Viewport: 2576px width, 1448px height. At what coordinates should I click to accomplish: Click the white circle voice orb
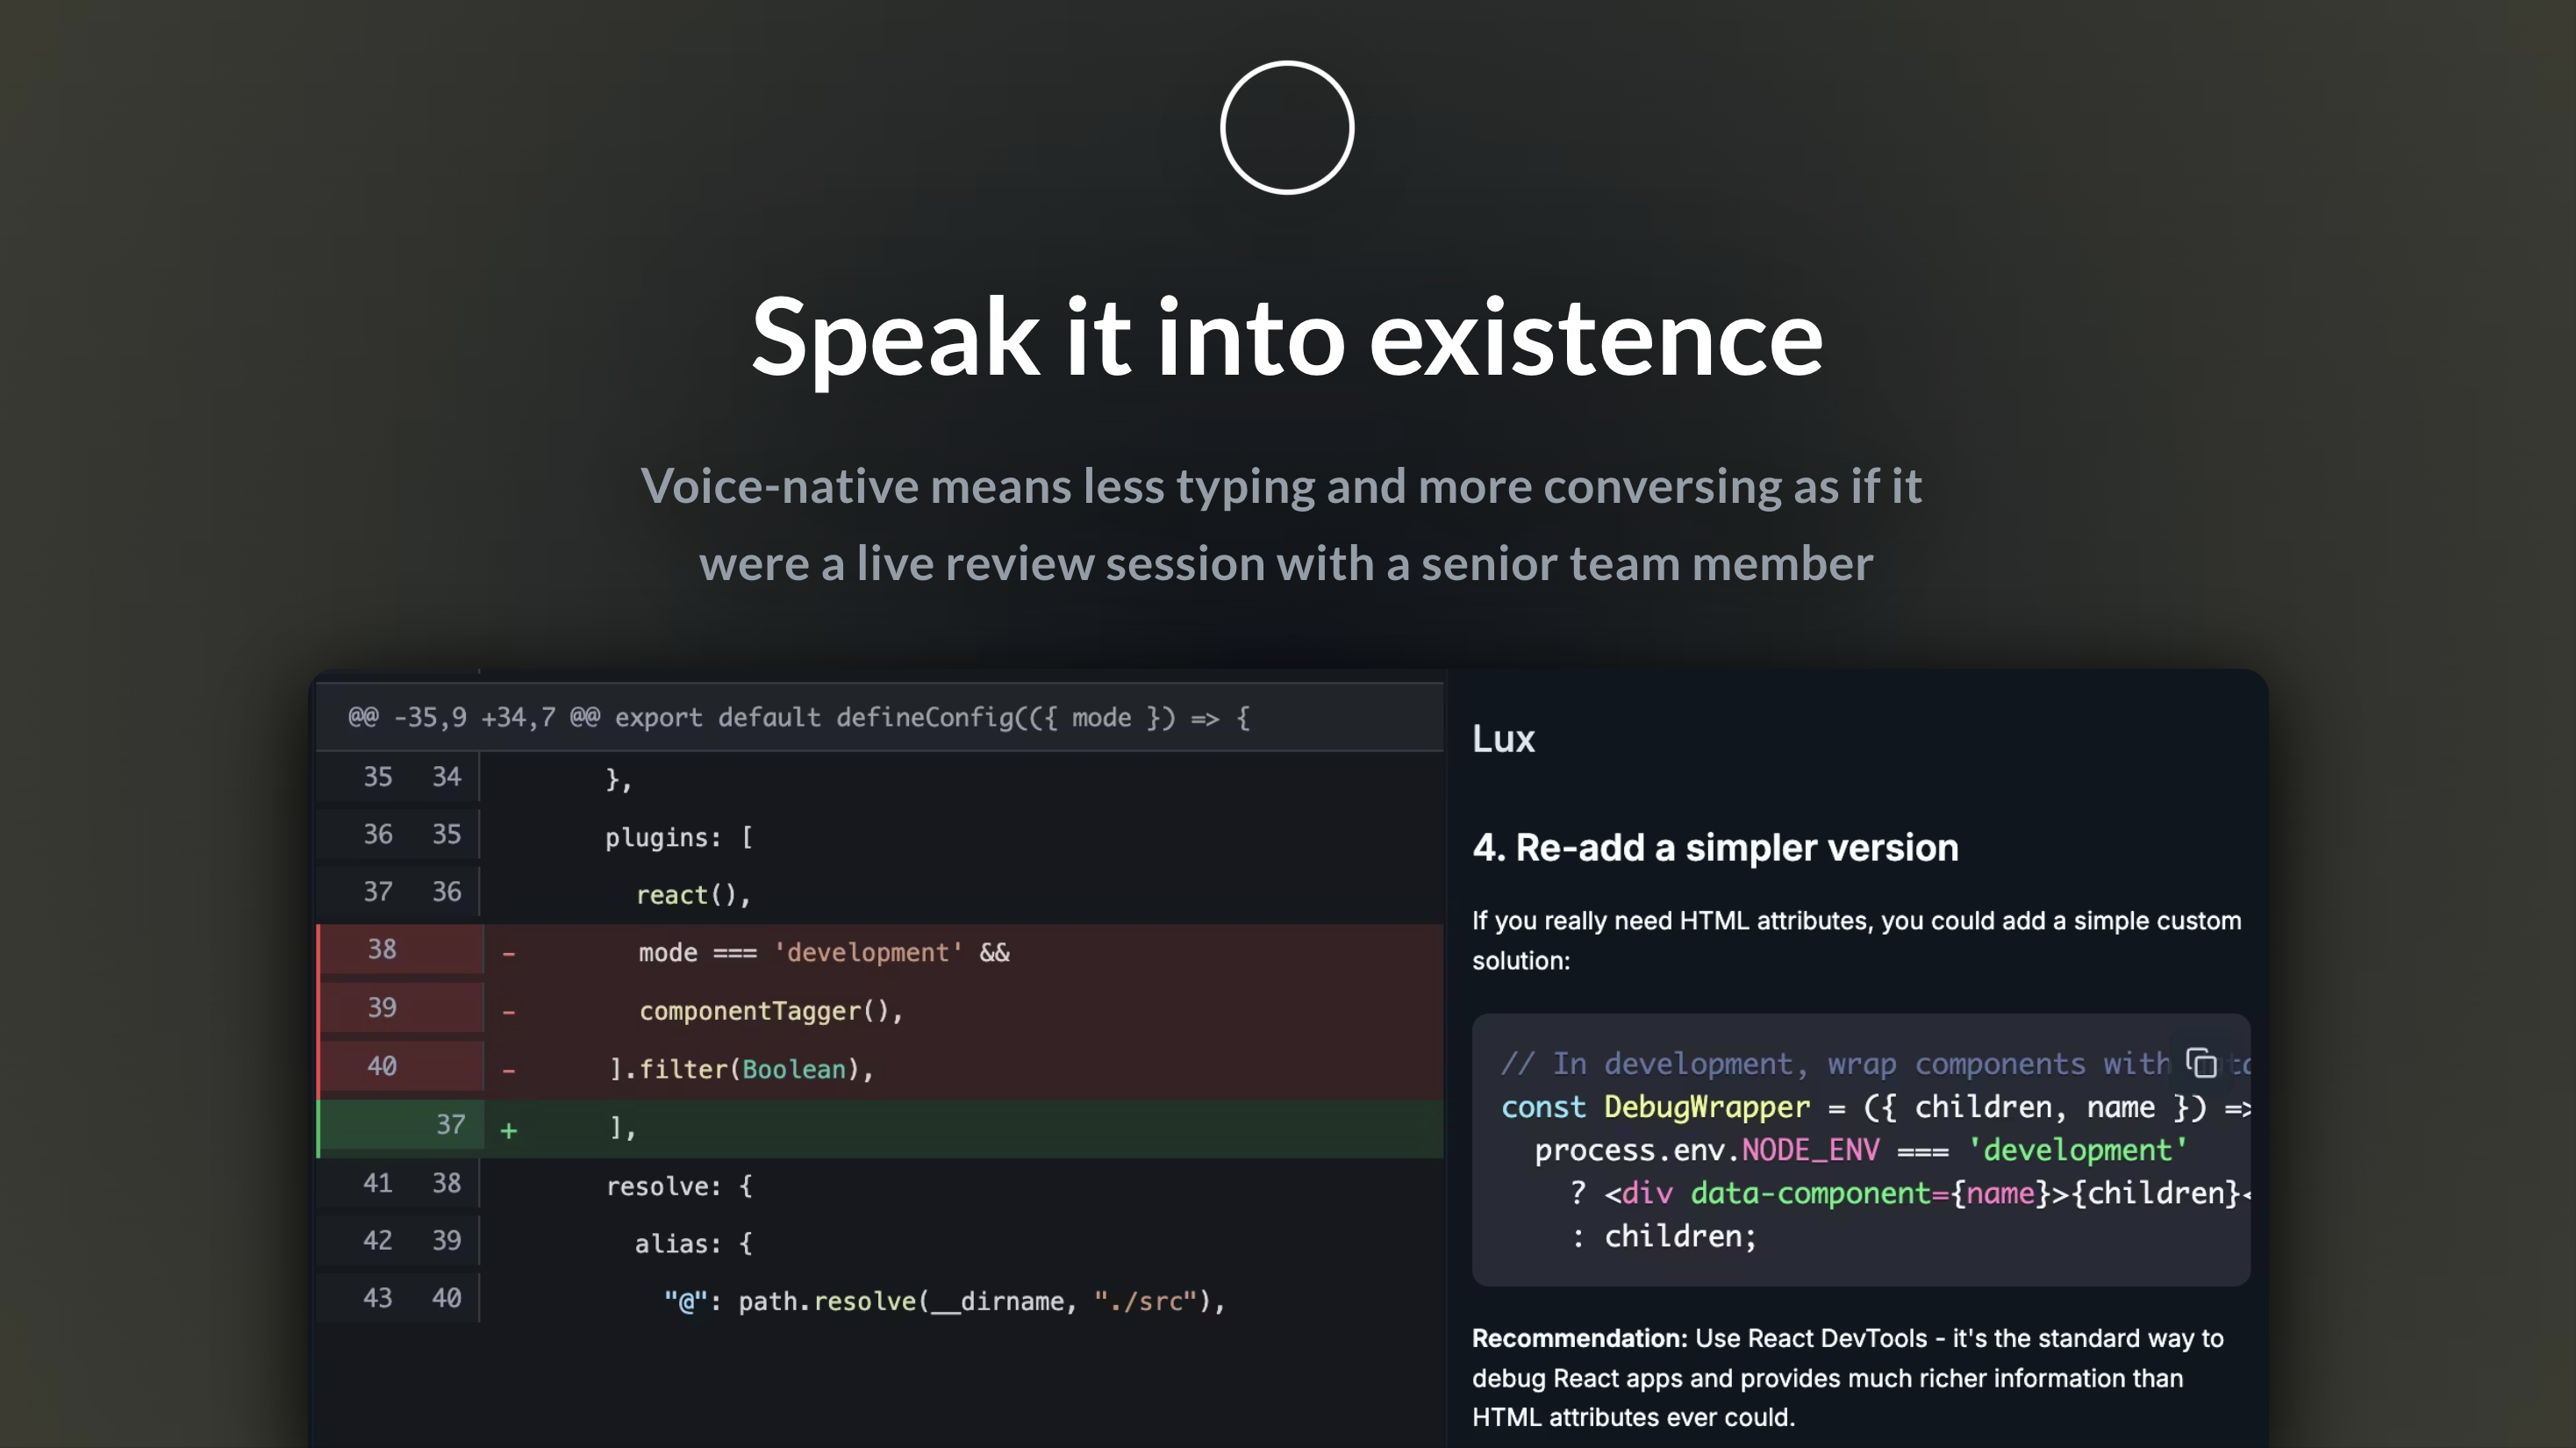point(1287,128)
